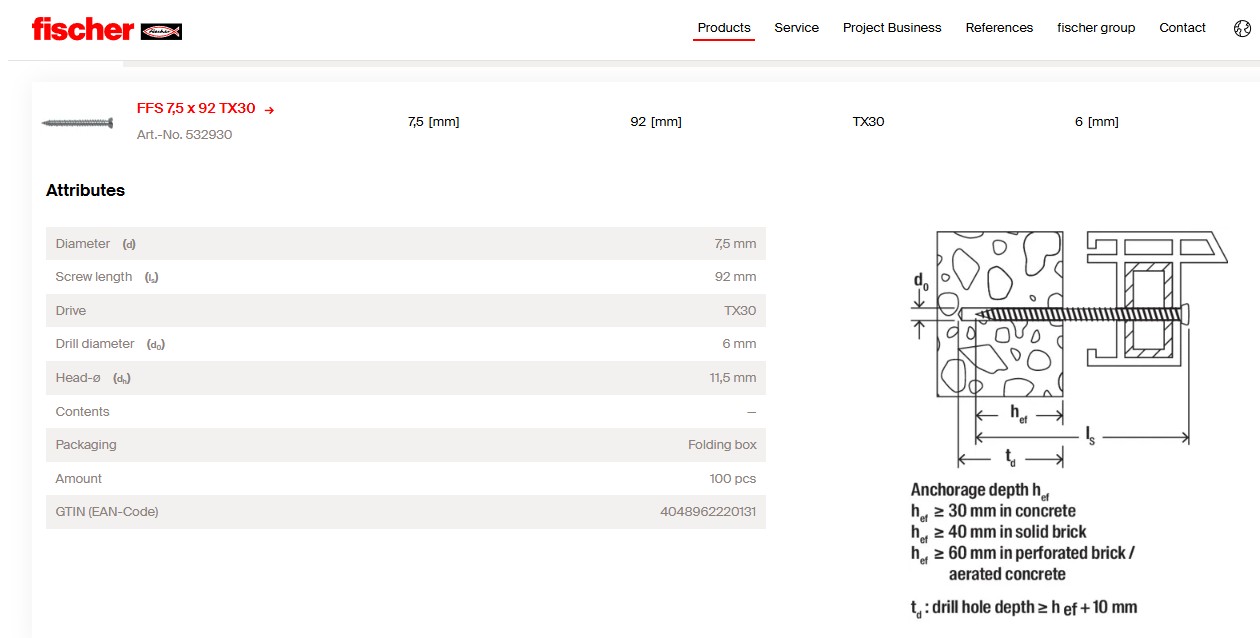Click the '≥ 40 mm in solid brick' line

(998, 532)
